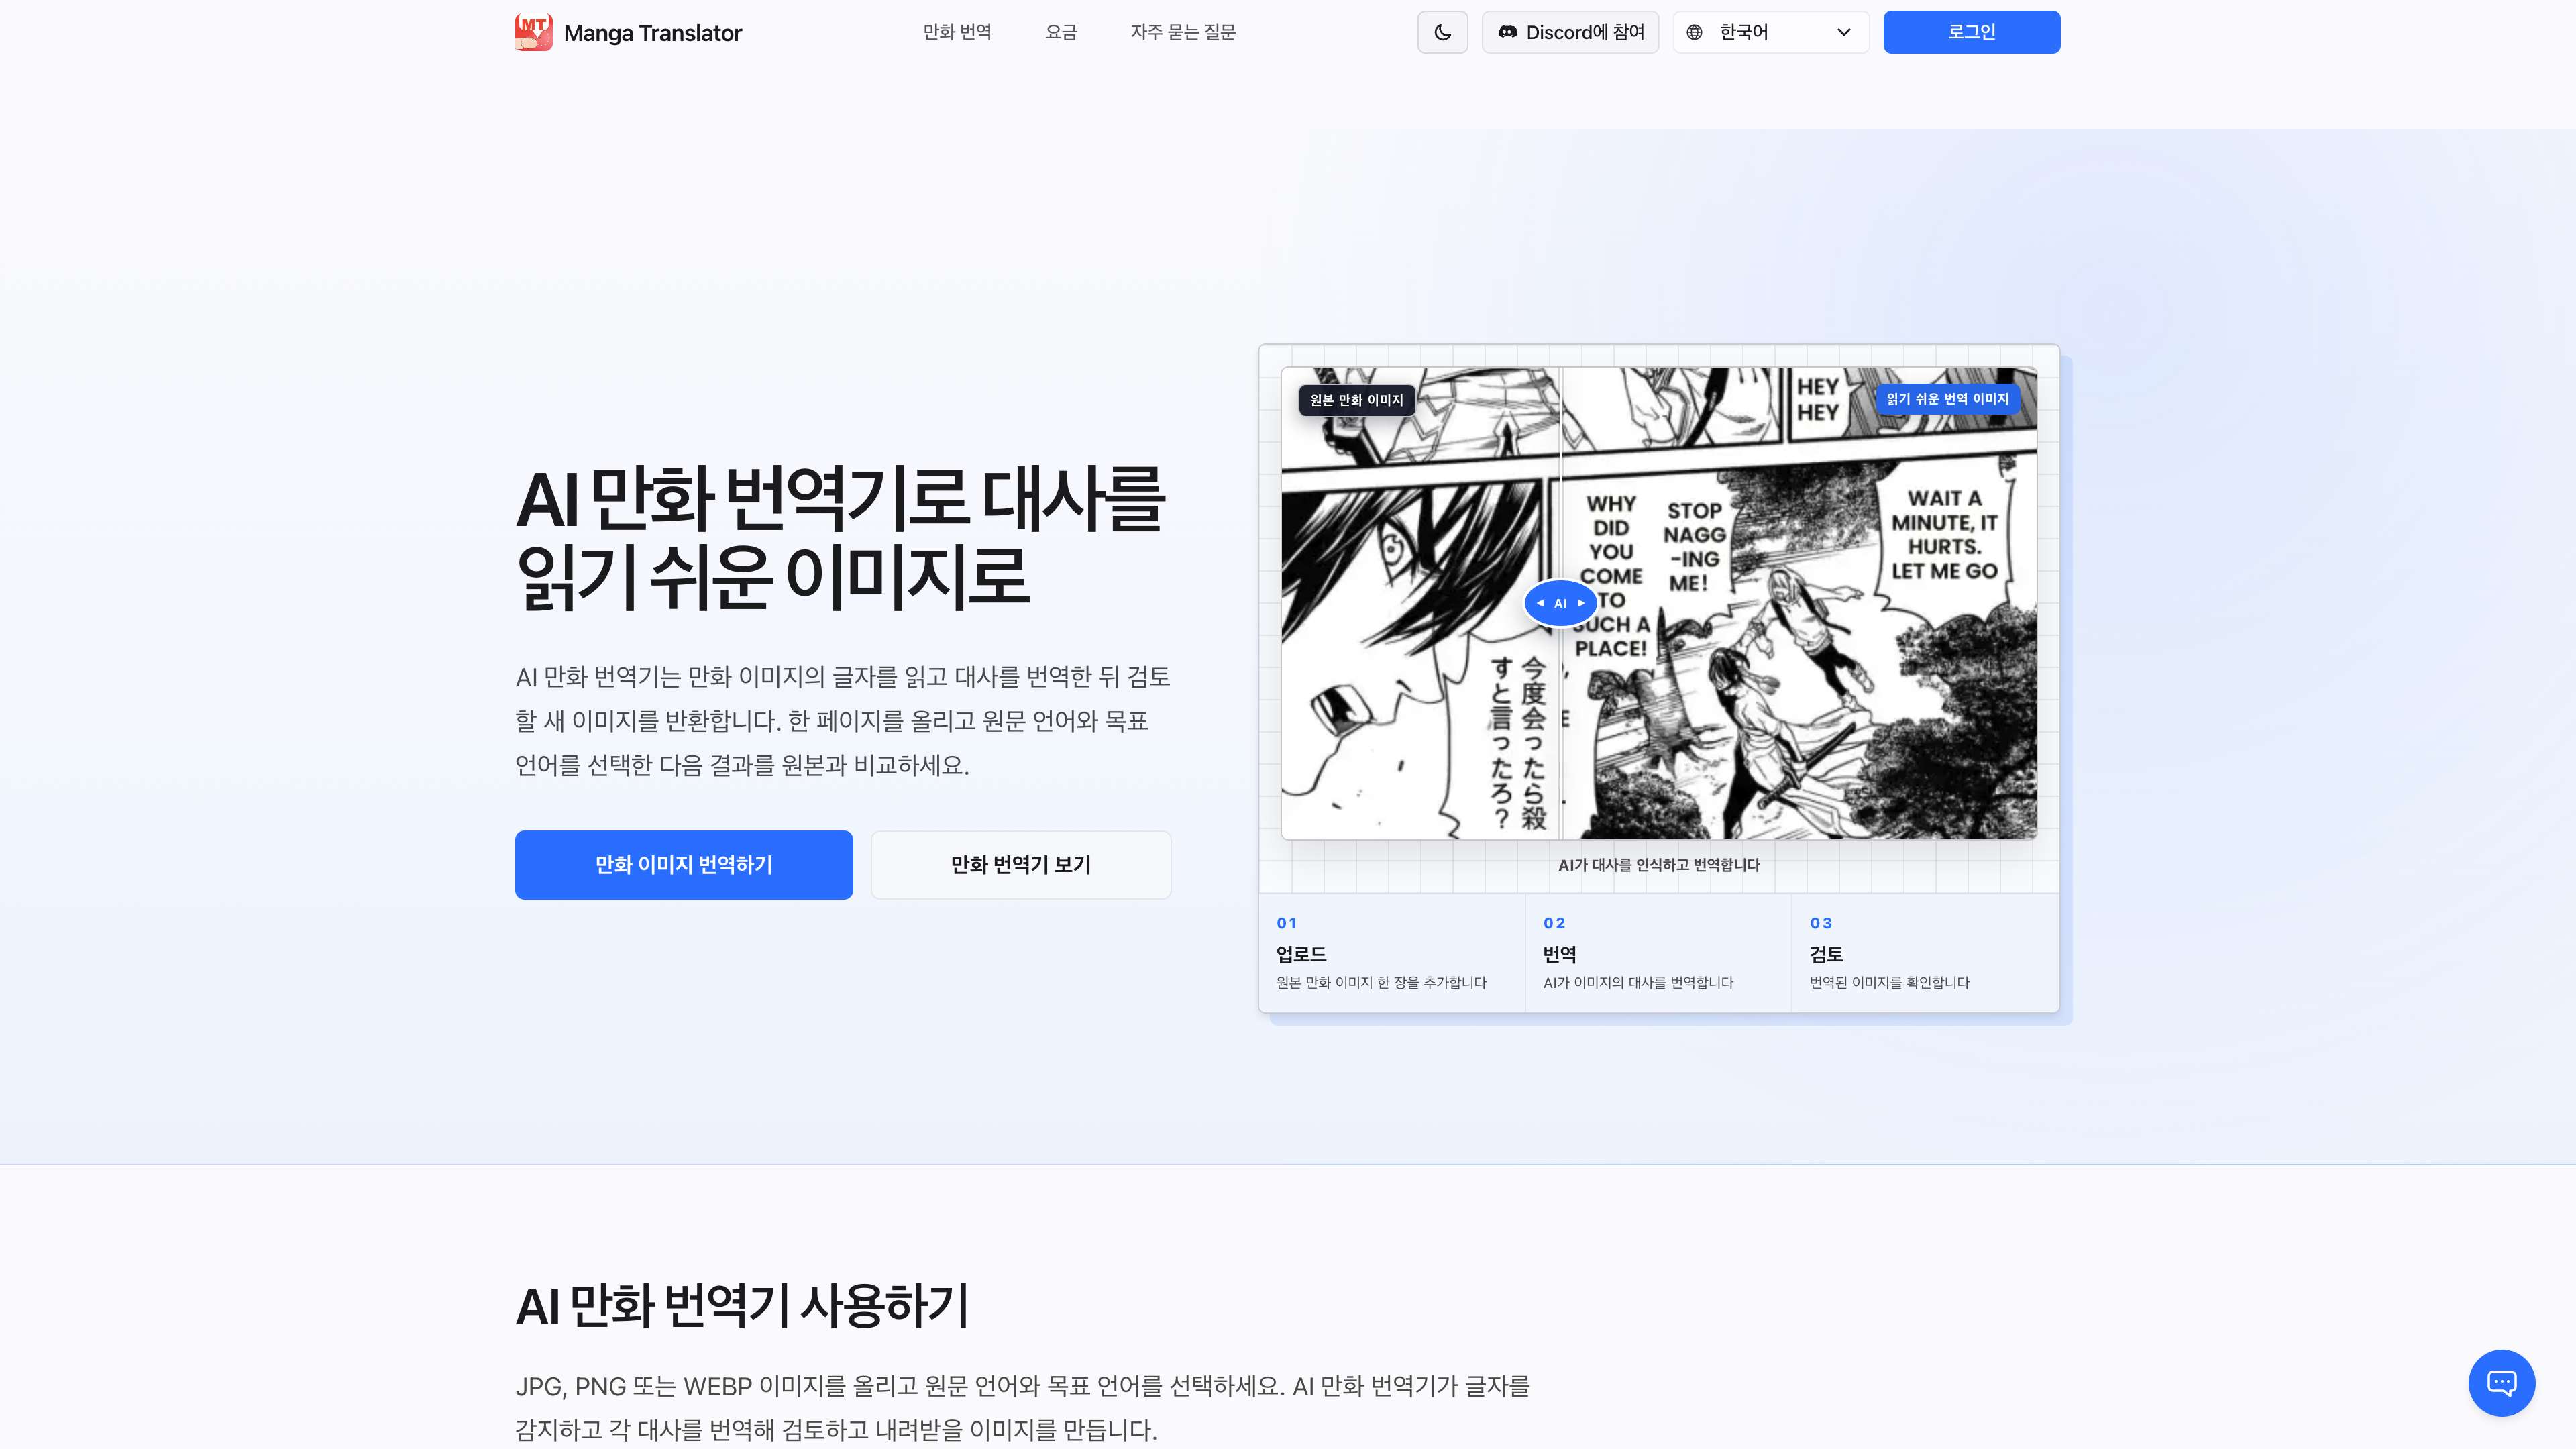Click the text 번역된 이미지를 확인합니다
Viewport: 2576px width, 1449px height.
coord(1889,983)
